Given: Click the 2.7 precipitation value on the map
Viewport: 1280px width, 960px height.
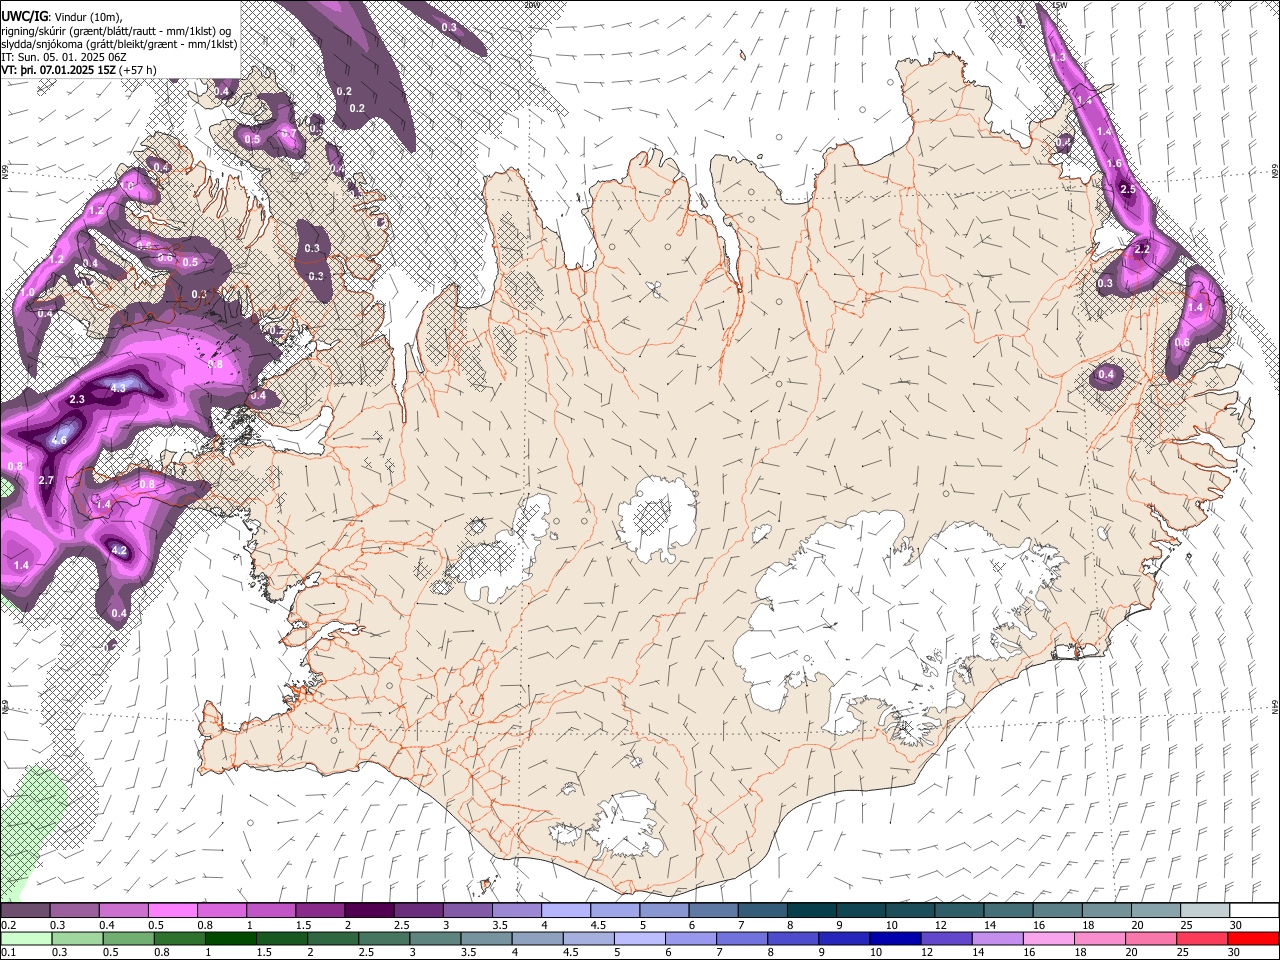Looking at the screenshot, I should click(x=46, y=480).
